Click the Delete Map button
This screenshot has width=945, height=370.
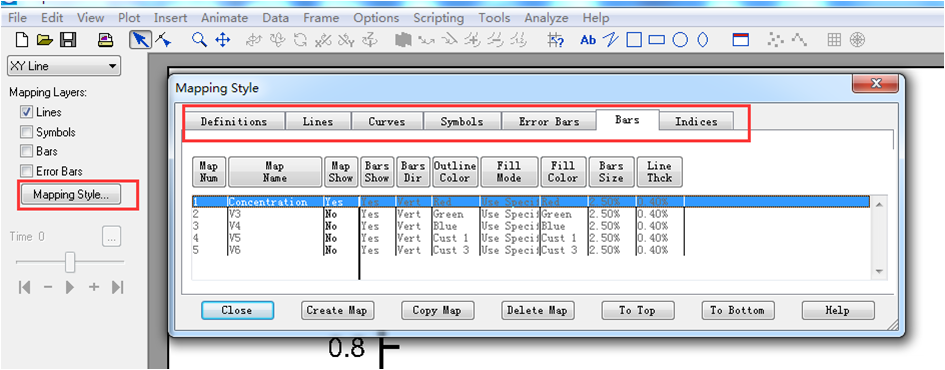(x=538, y=310)
